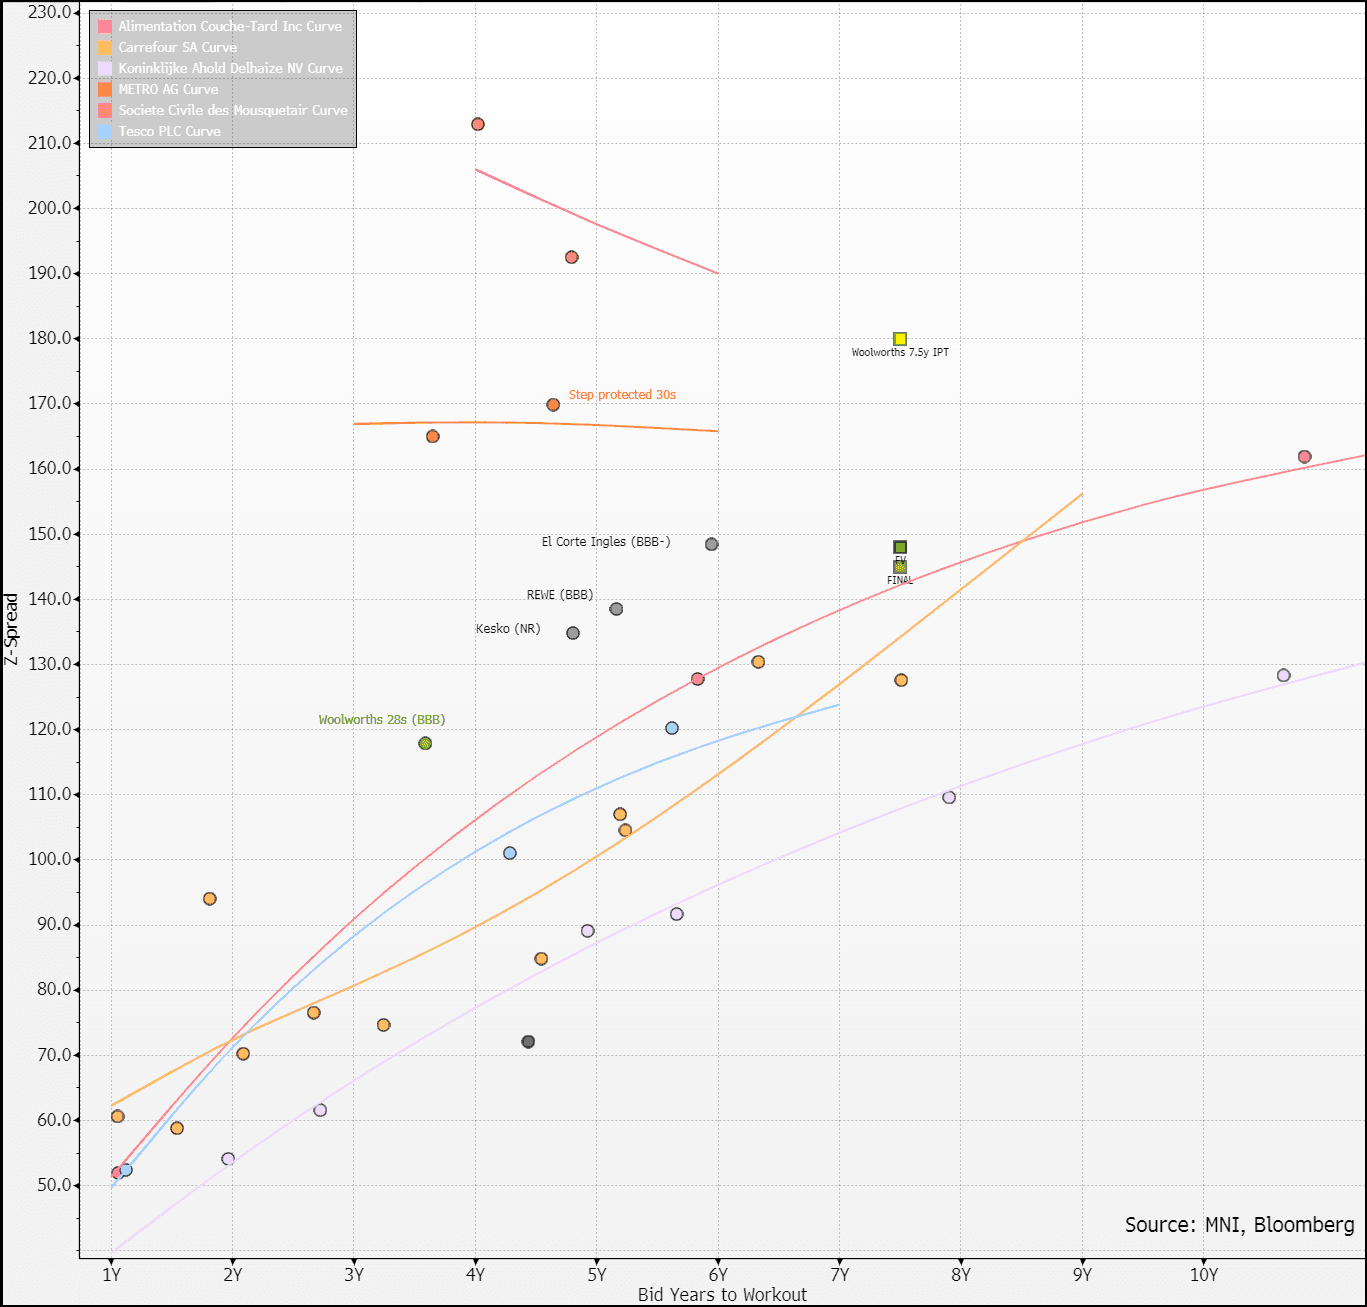Click the '180.0' y-axis tick label
This screenshot has width=1367, height=1307.
point(50,338)
